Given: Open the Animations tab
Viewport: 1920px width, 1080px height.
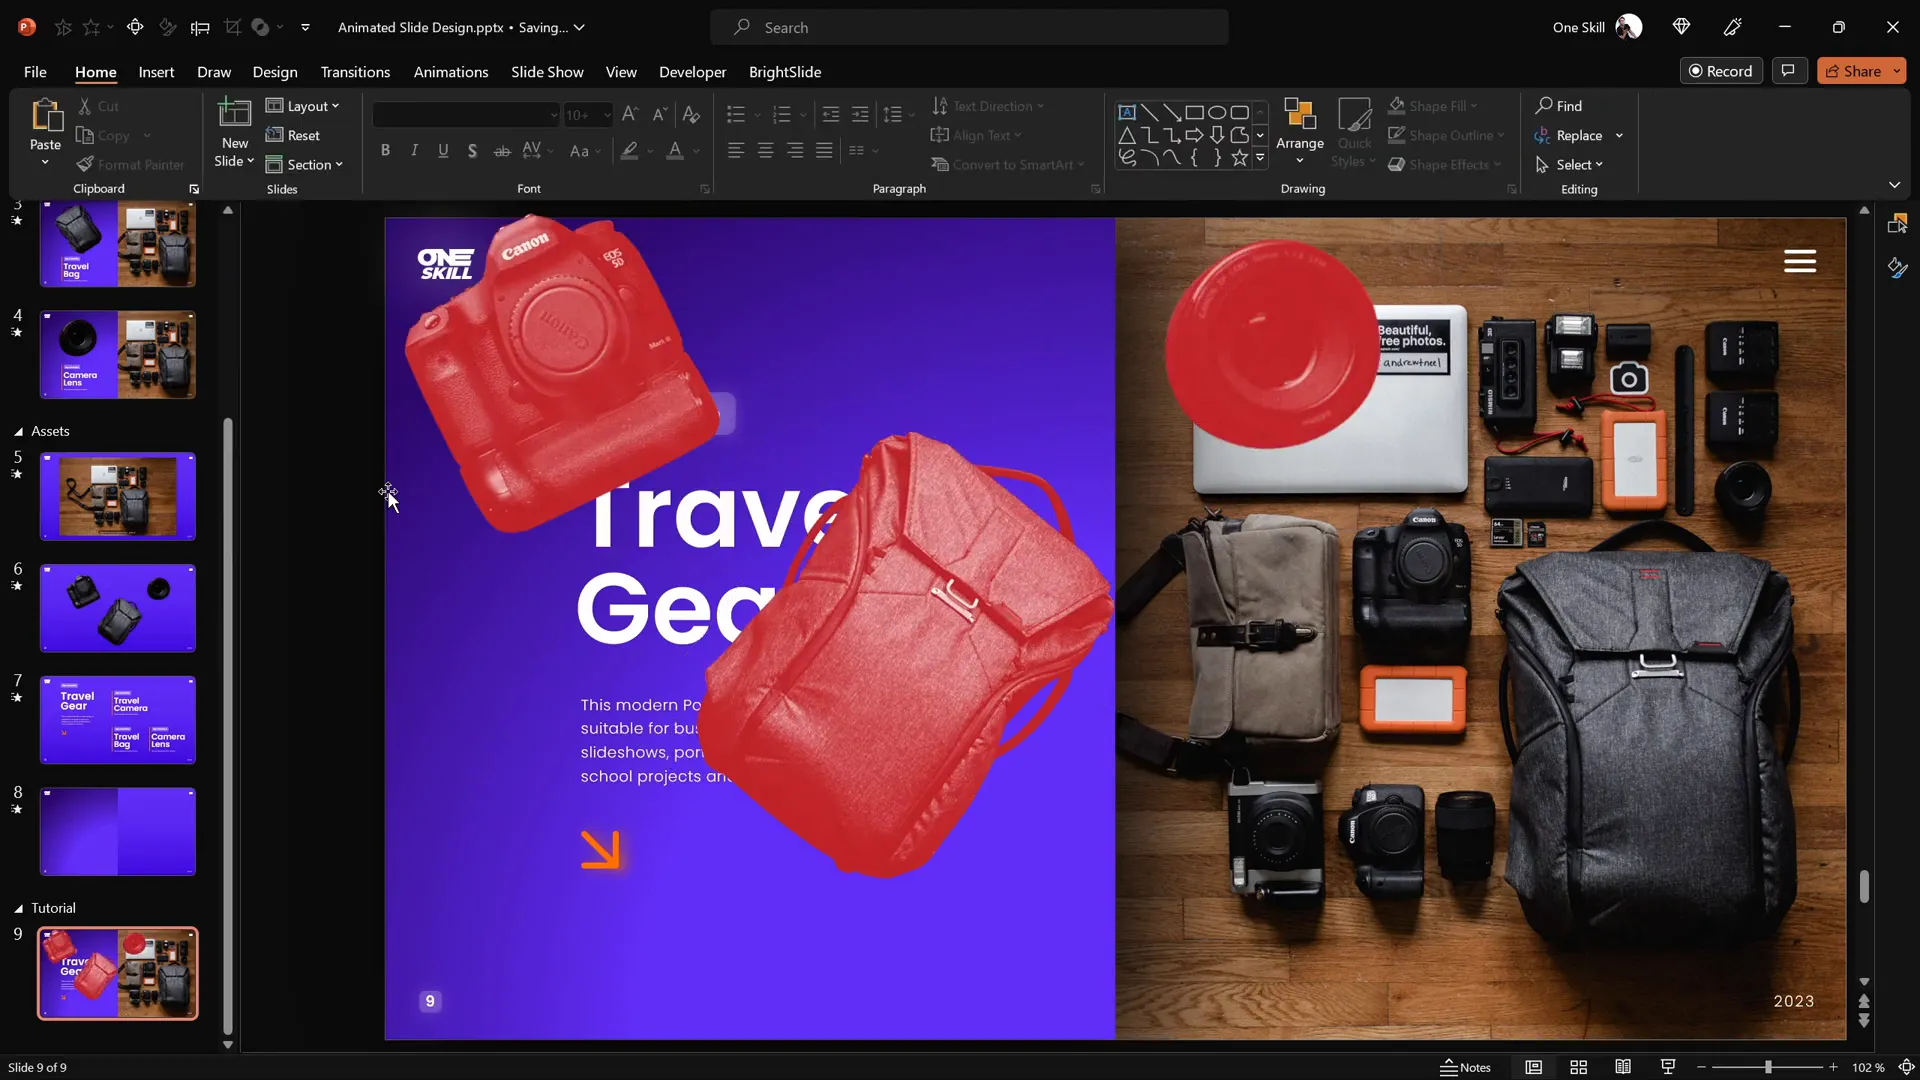Looking at the screenshot, I should 450,72.
